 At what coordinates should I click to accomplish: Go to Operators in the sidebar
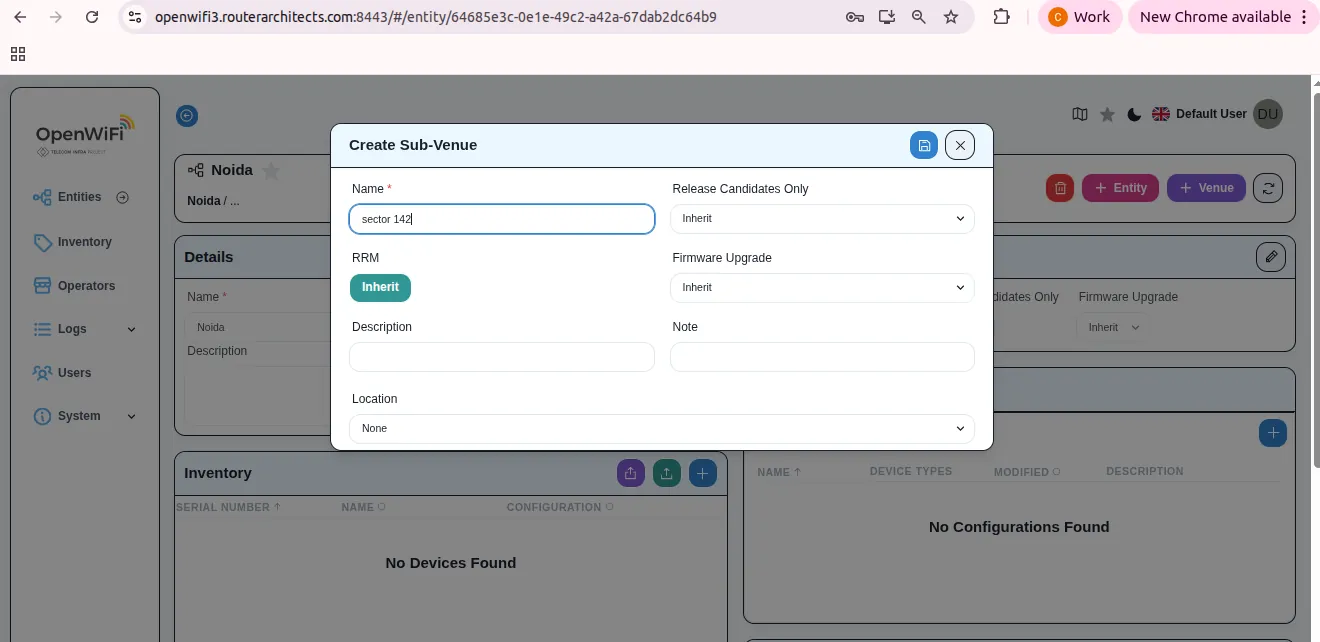click(x=86, y=286)
